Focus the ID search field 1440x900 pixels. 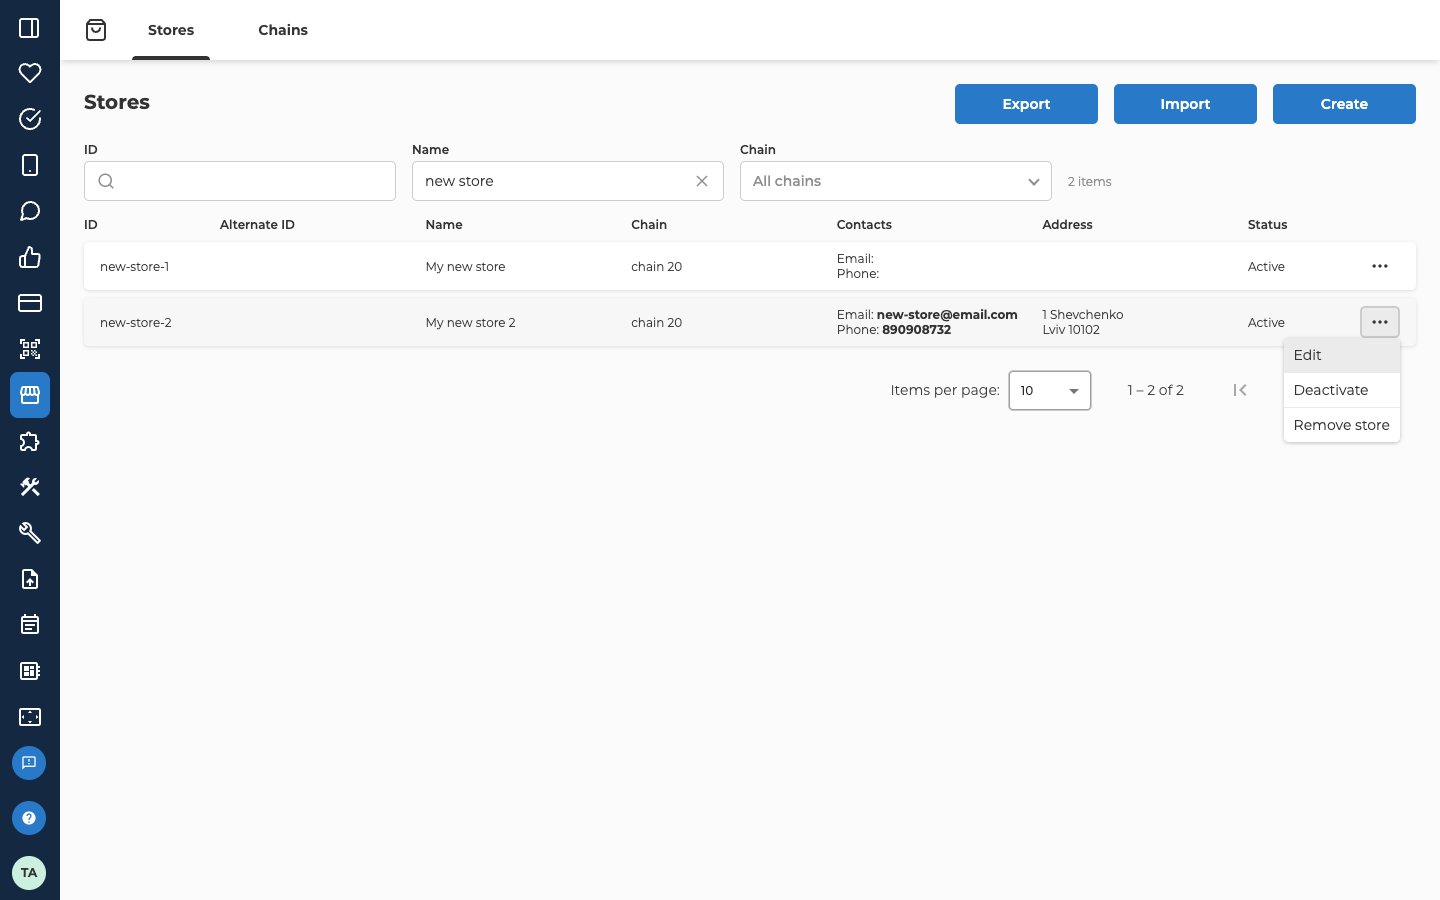(x=240, y=181)
